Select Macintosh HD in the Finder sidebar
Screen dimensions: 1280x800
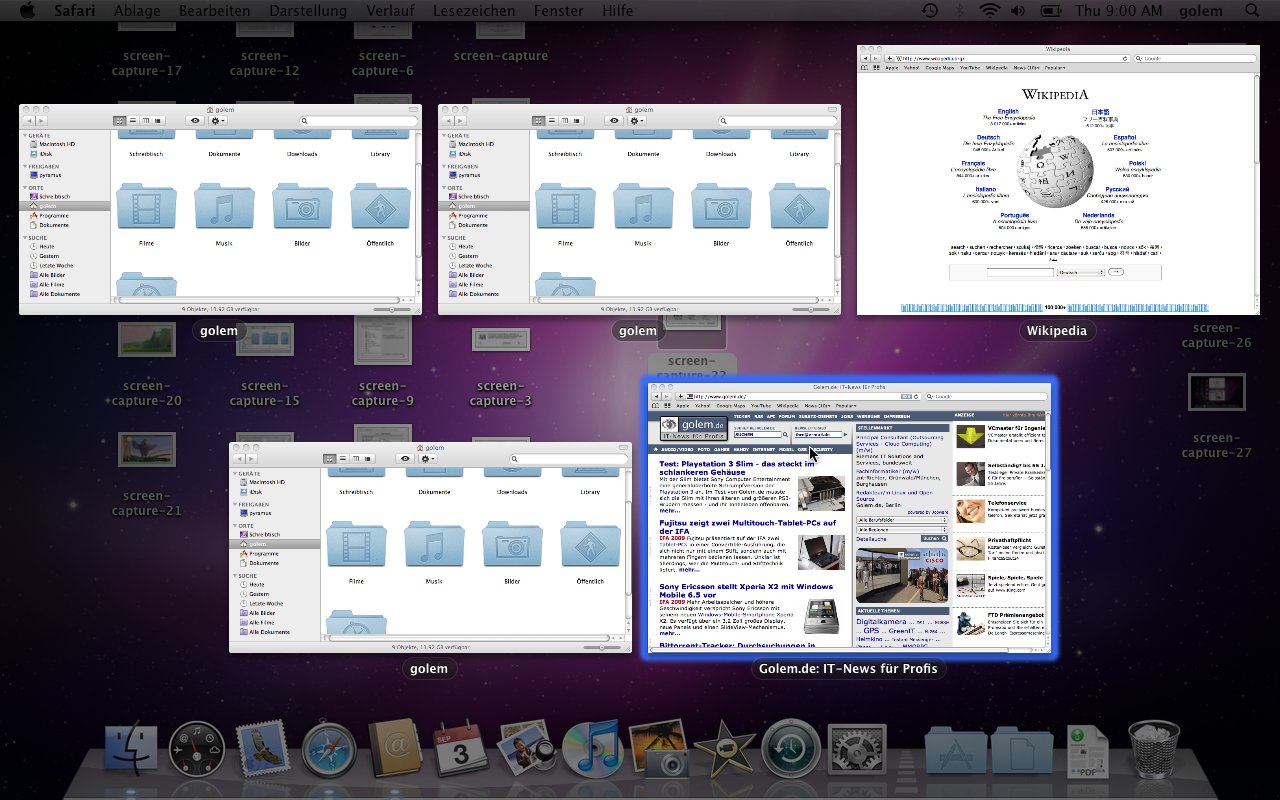click(267, 482)
